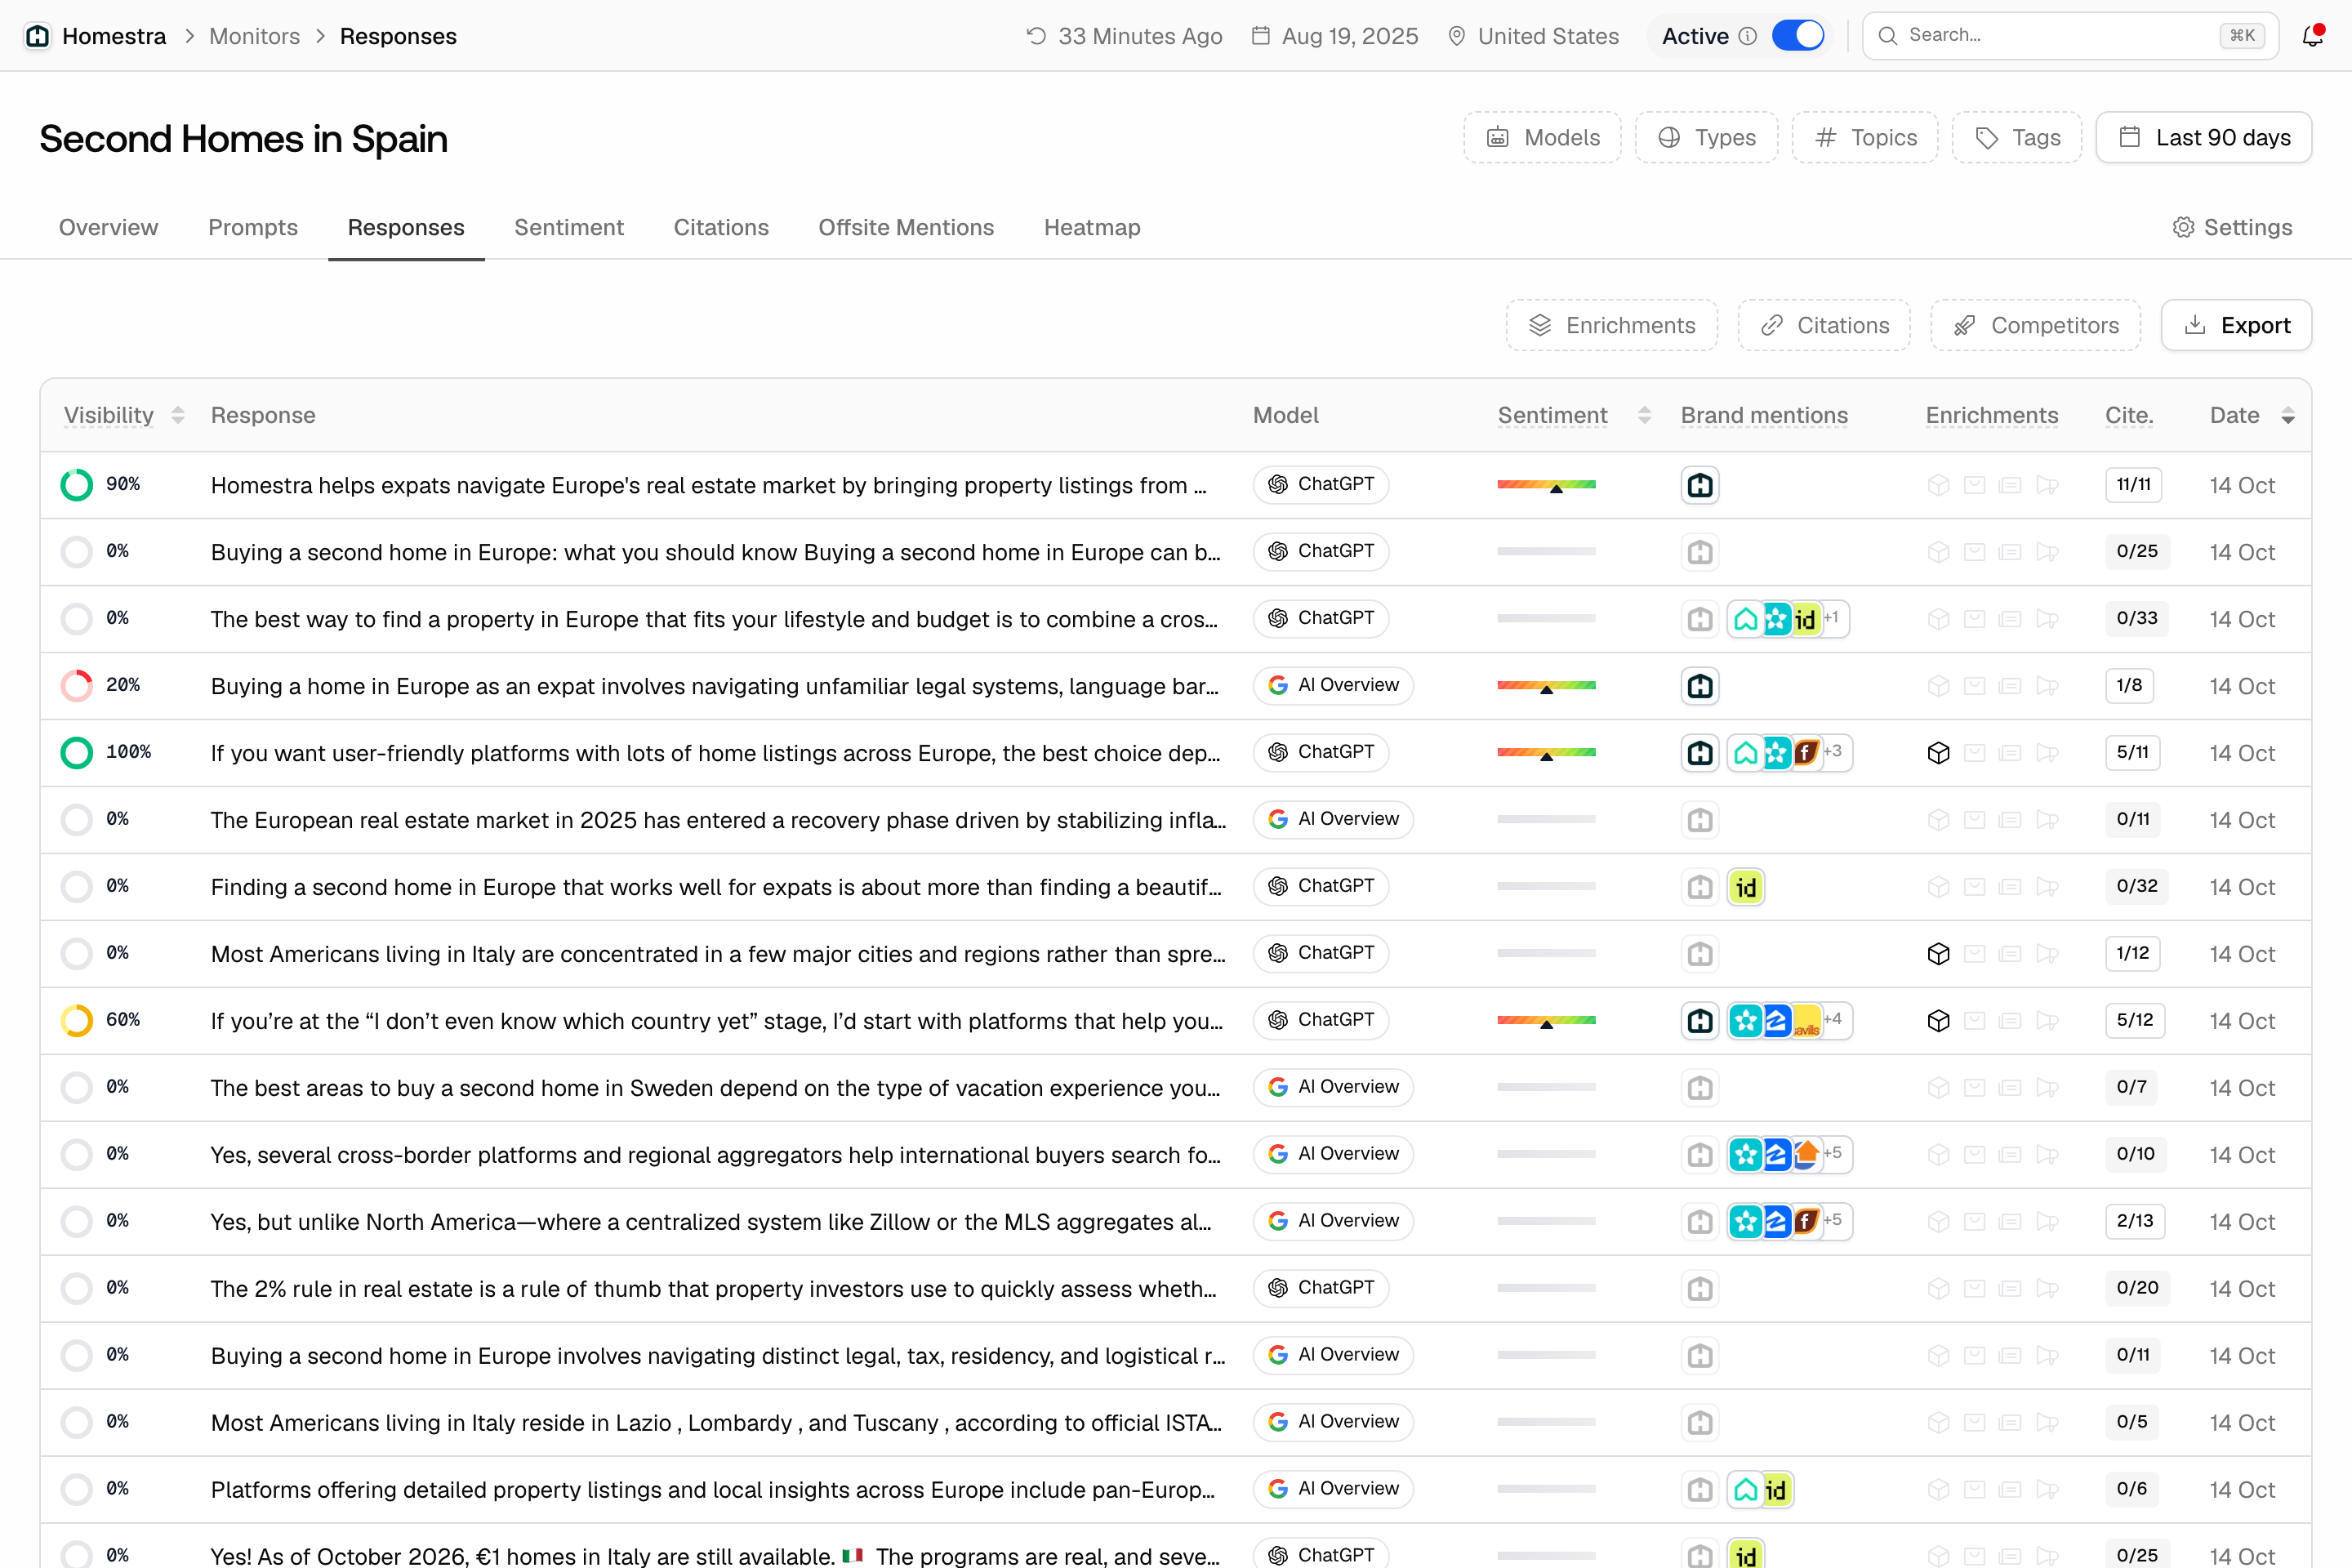Click the 11/11 citations badge
This screenshot has height=1568, width=2352.
point(2133,484)
